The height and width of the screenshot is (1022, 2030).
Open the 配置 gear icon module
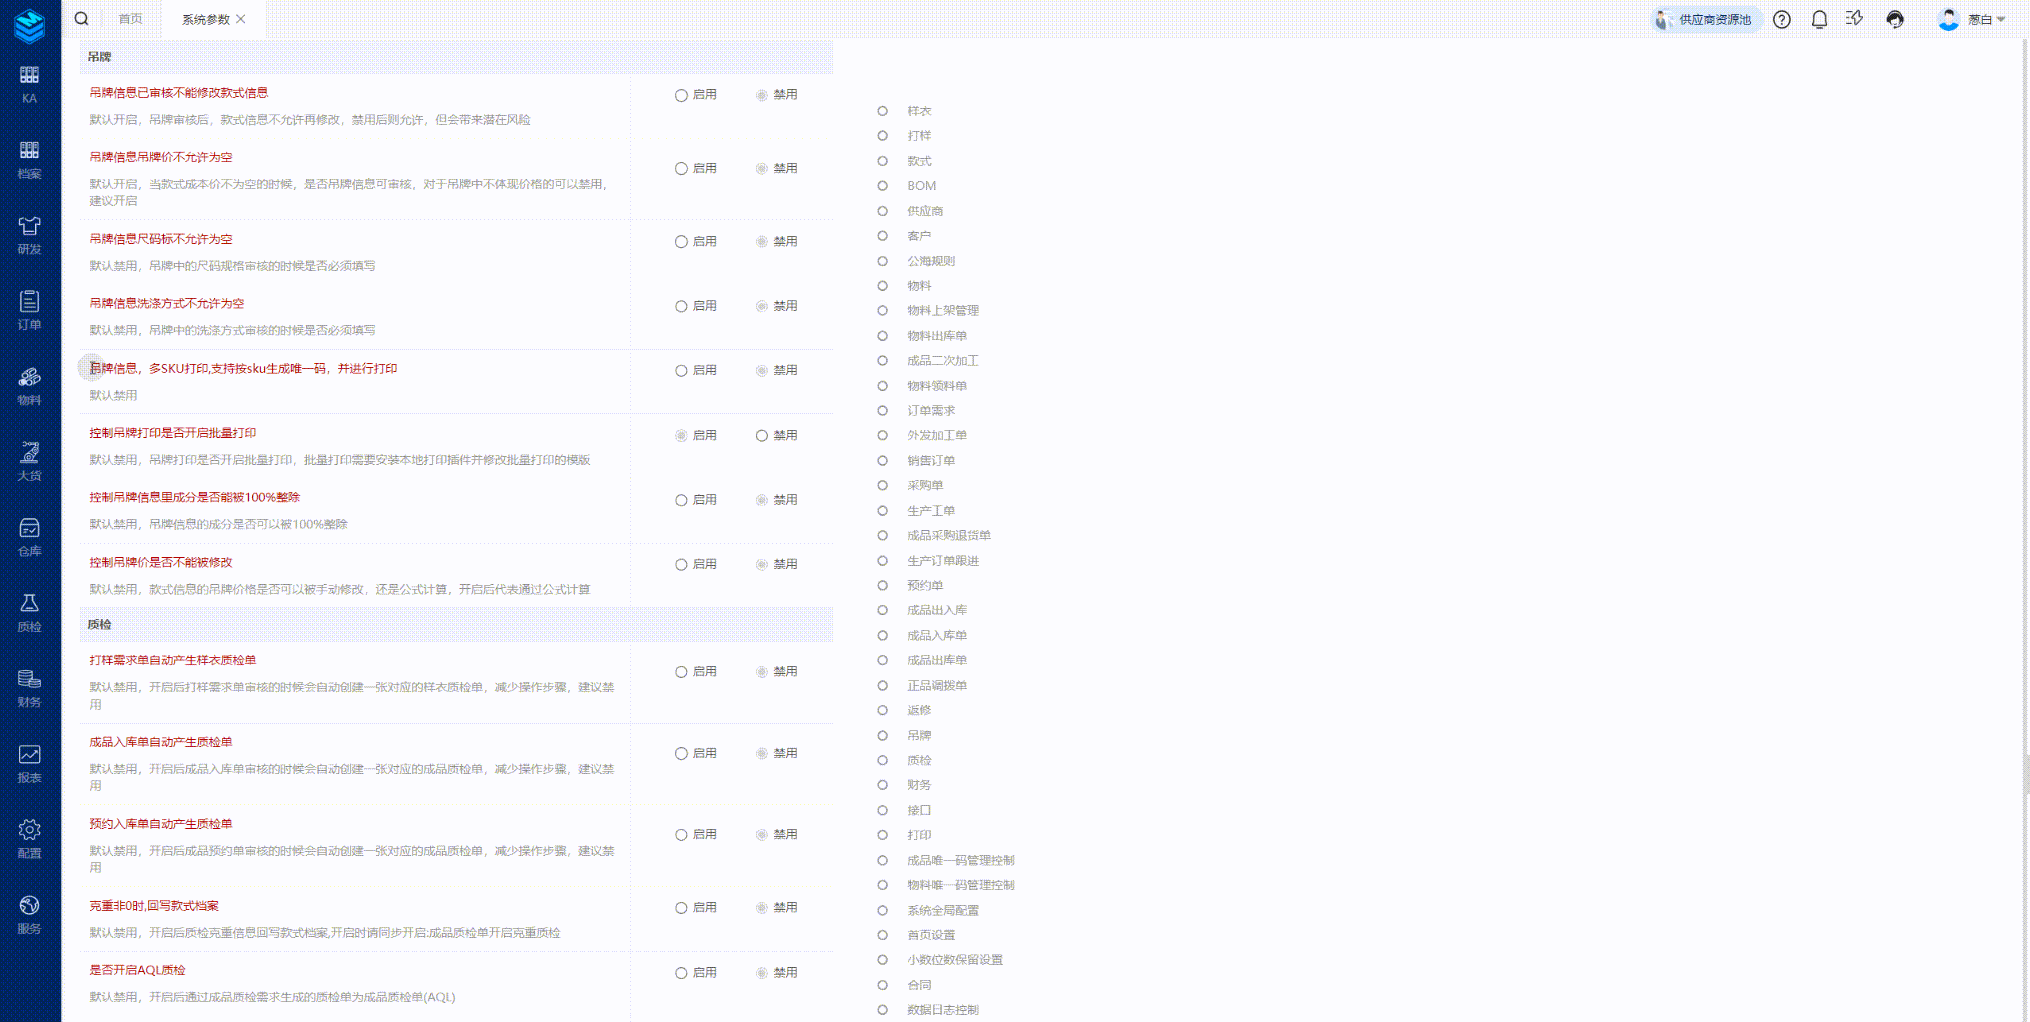tap(30, 839)
